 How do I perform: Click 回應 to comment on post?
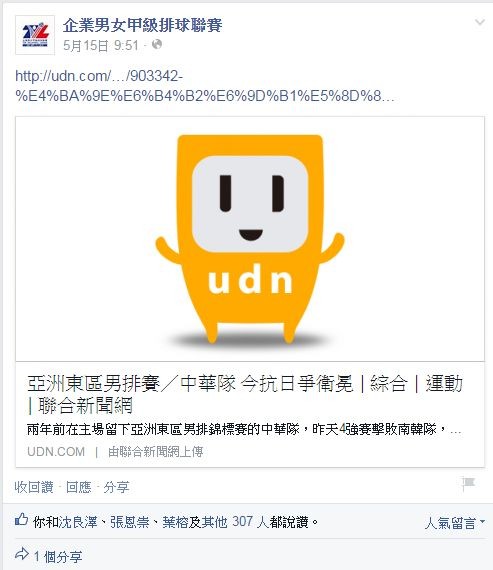click(79, 487)
